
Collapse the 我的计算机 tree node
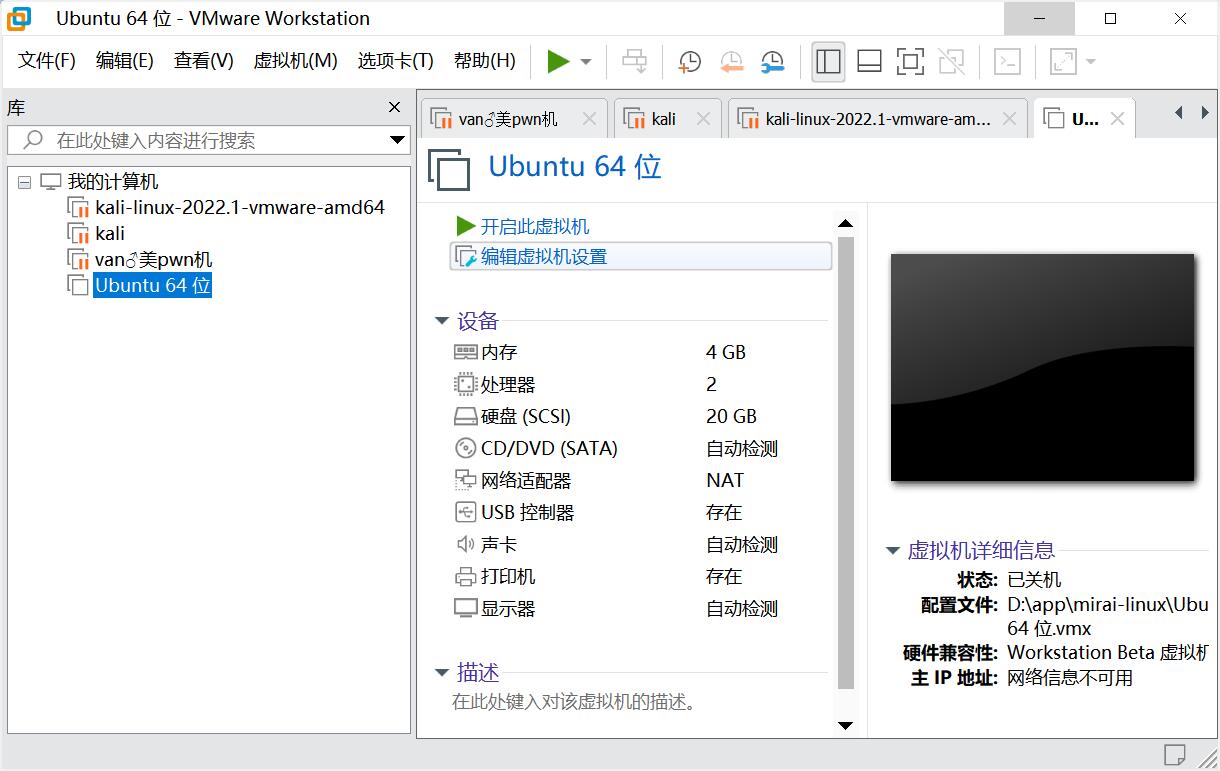(x=25, y=182)
